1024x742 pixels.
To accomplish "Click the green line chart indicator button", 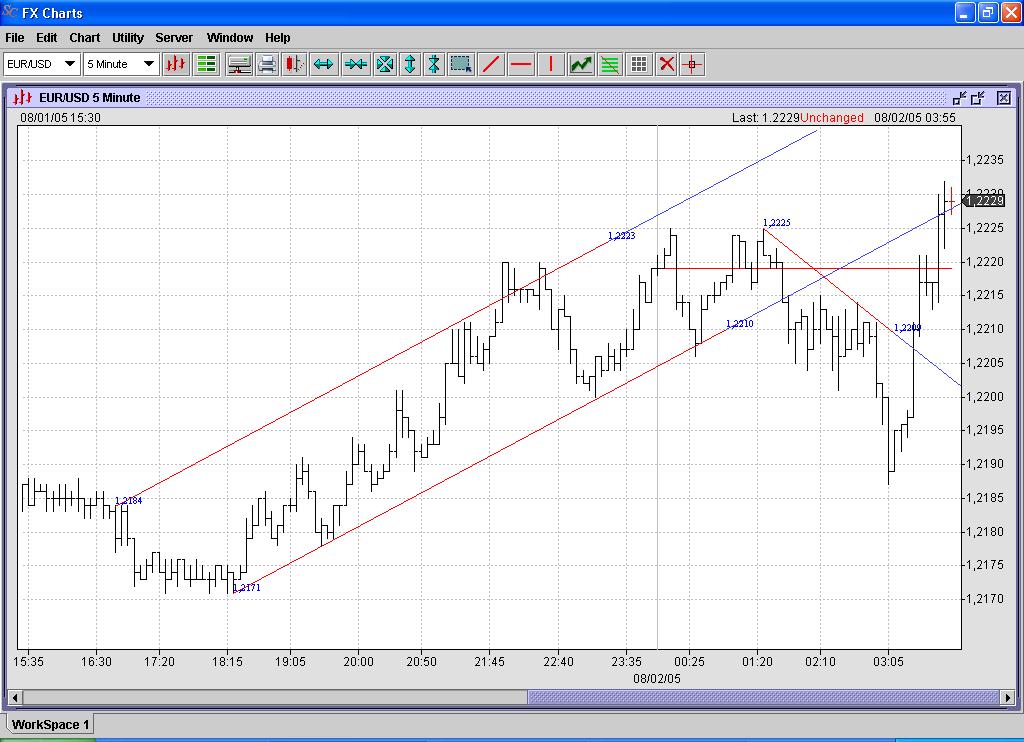I will click(581, 64).
